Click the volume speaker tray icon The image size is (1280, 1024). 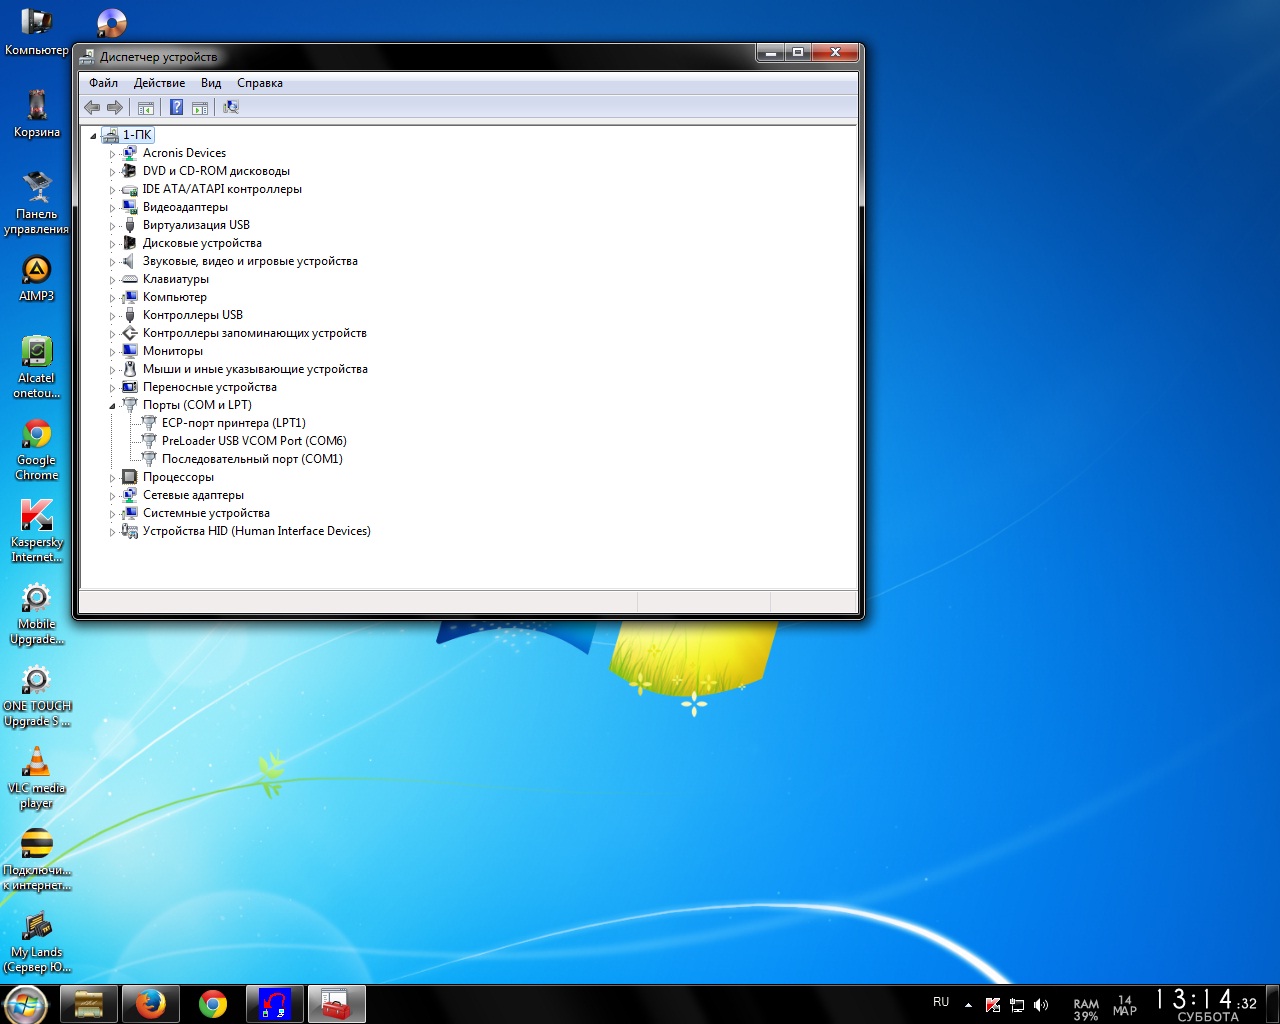pos(1041,1005)
